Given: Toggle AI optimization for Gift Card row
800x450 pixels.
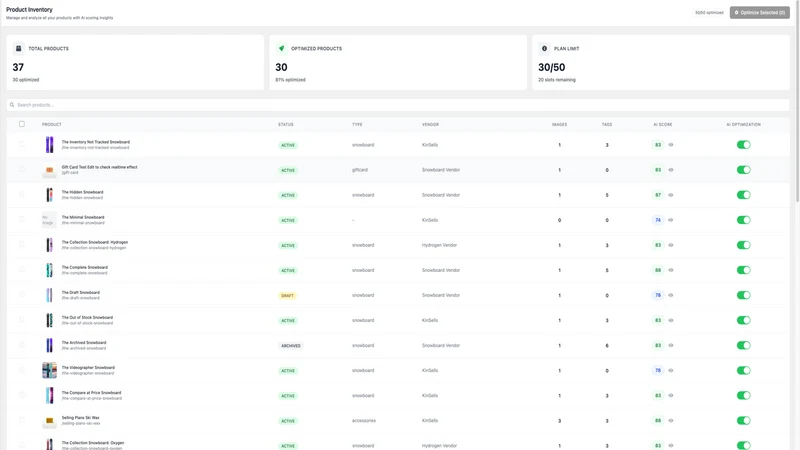Looking at the screenshot, I should [743, 170].
